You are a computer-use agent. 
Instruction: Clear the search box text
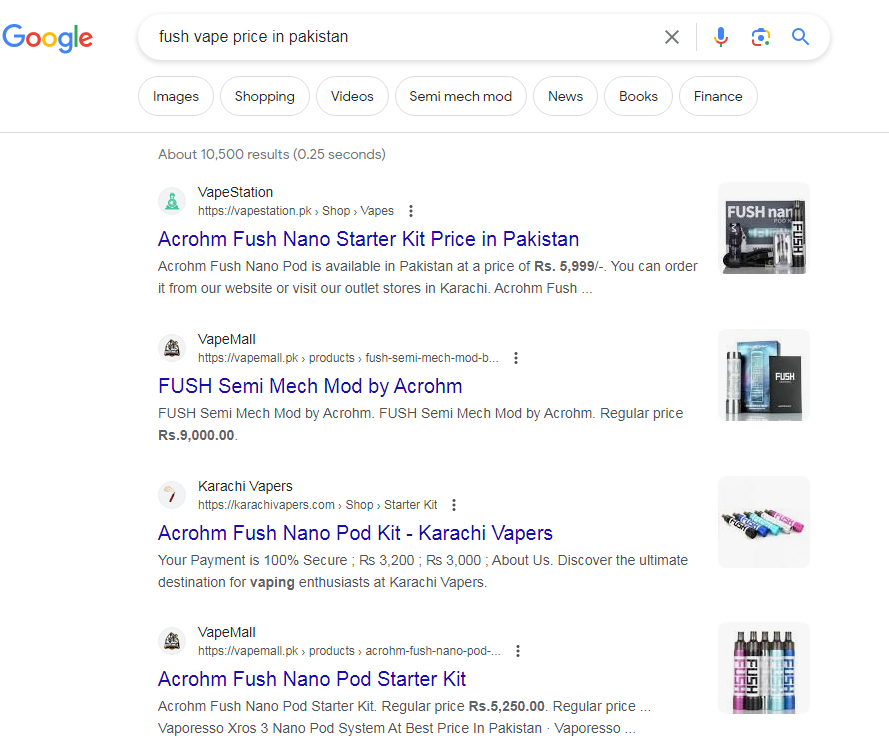point(672,37)
